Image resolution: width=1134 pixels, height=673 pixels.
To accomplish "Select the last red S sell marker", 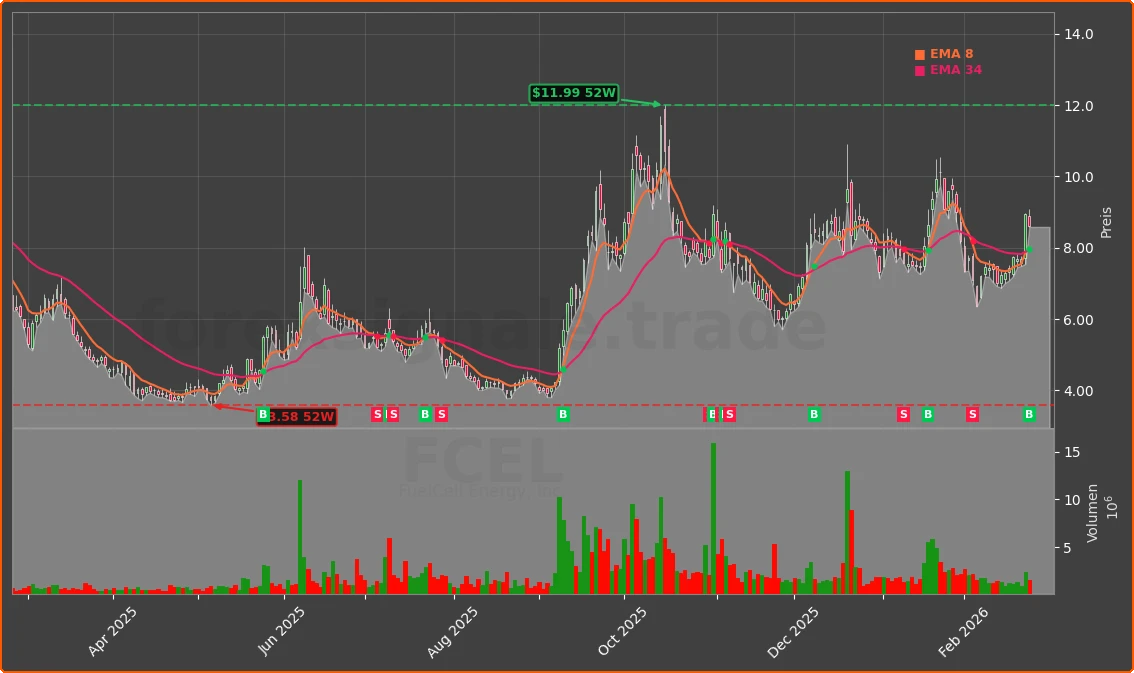I will tap(972, 415).
